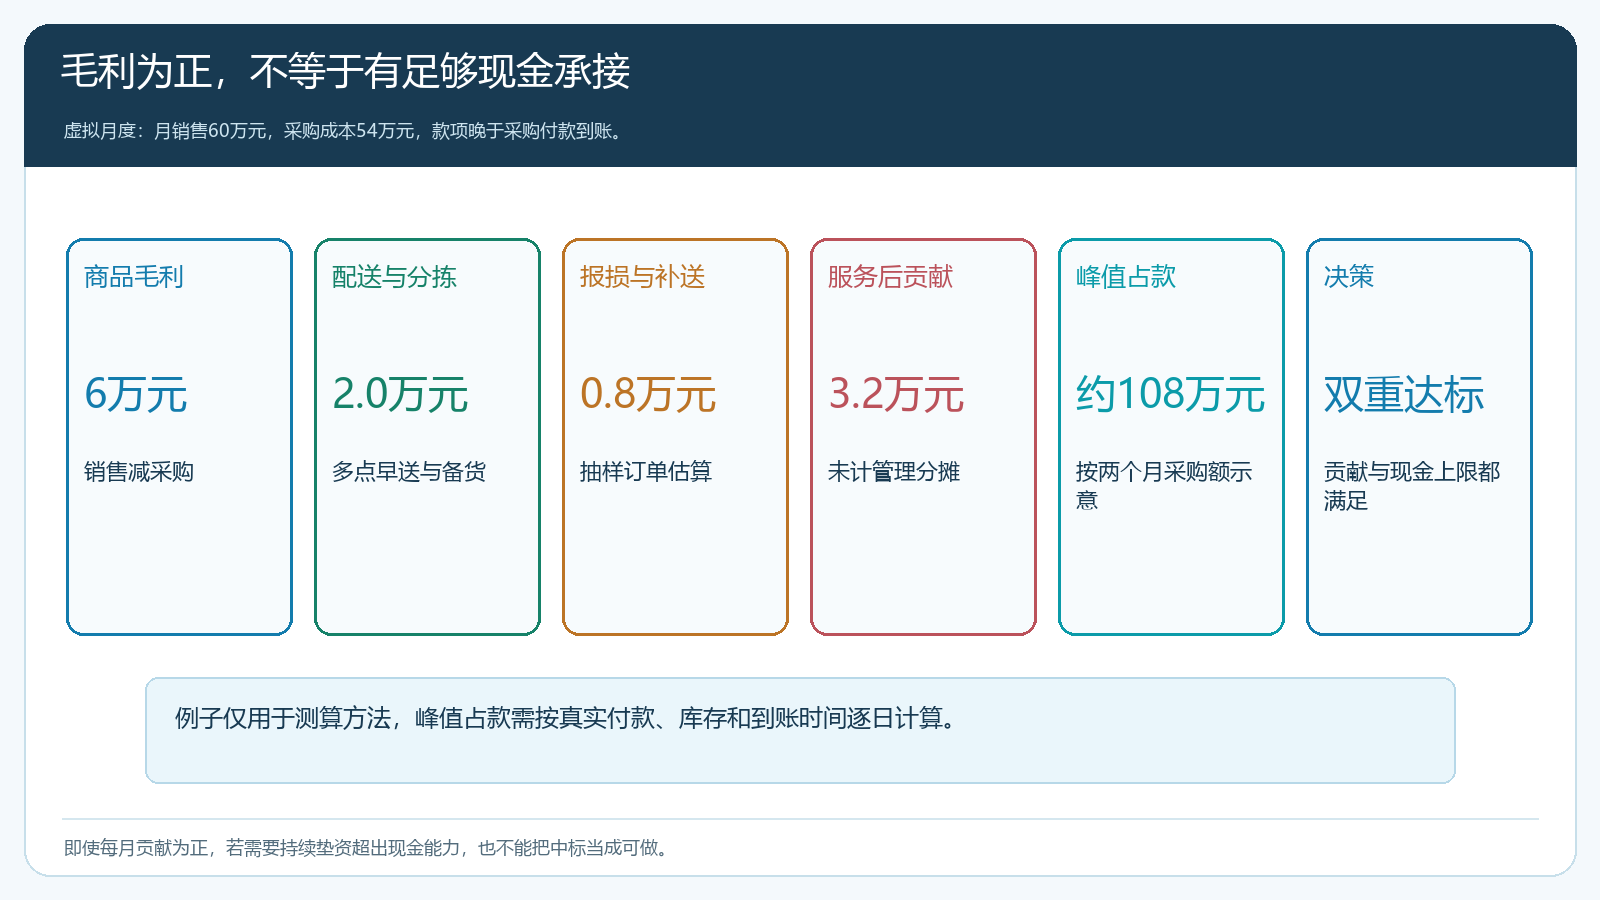The width and height of the screenshot is (1600, 900).
Task: Click the title 毛利为正，不等于有足够现金承接
Action: (345, 72)
